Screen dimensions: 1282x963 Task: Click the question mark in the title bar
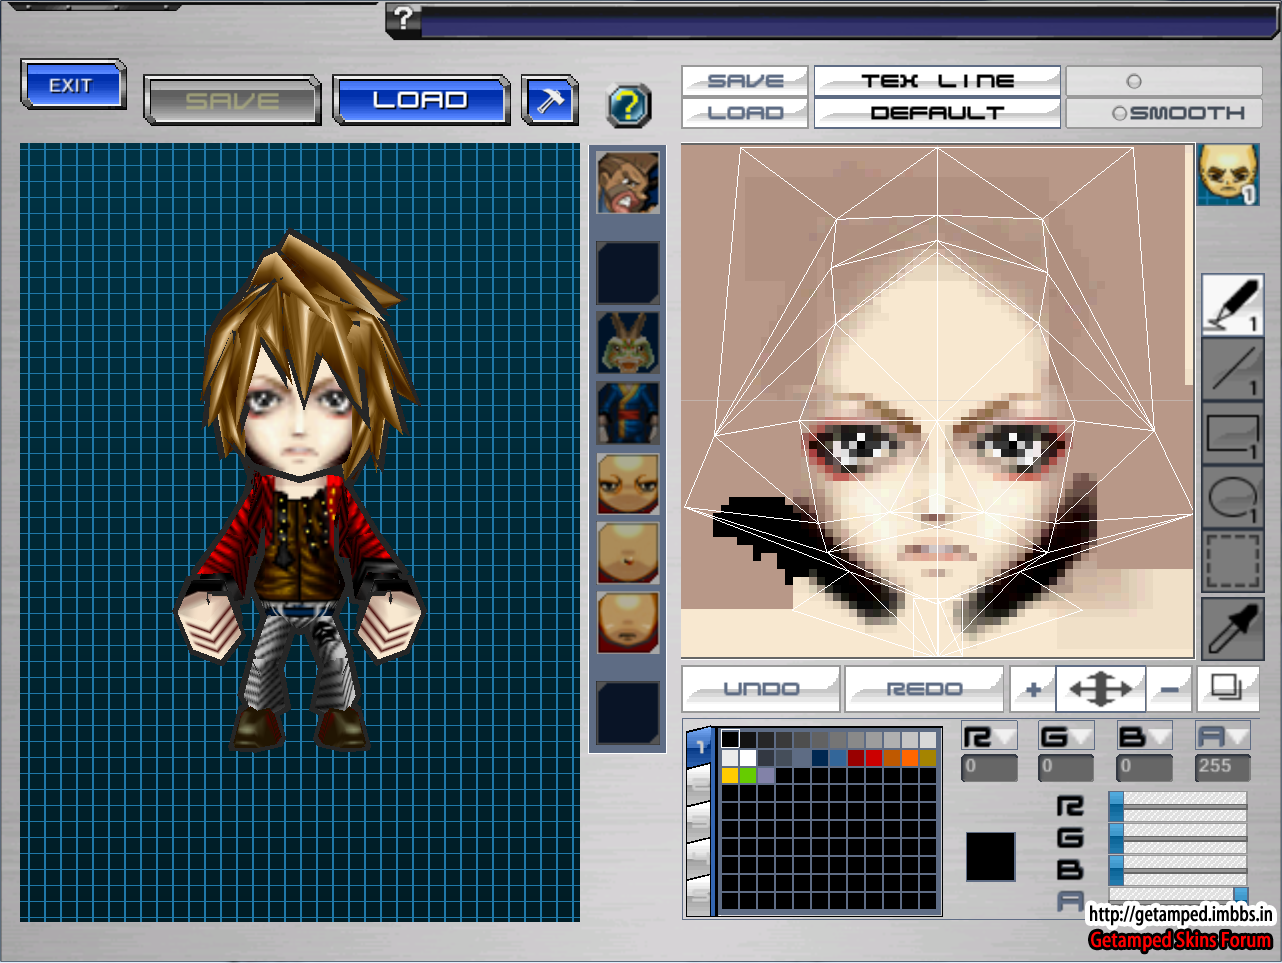(x=403, y=18)
